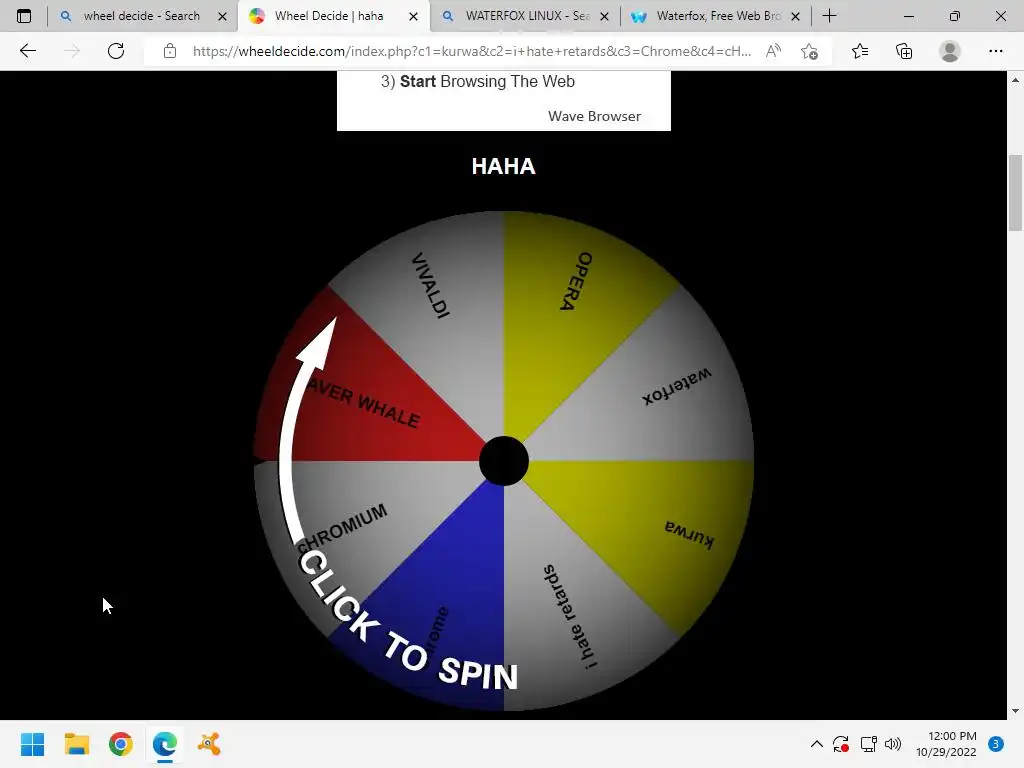
Task: Switch to Waterfox, Free Web Browser tab
Action: coord(718,16)
